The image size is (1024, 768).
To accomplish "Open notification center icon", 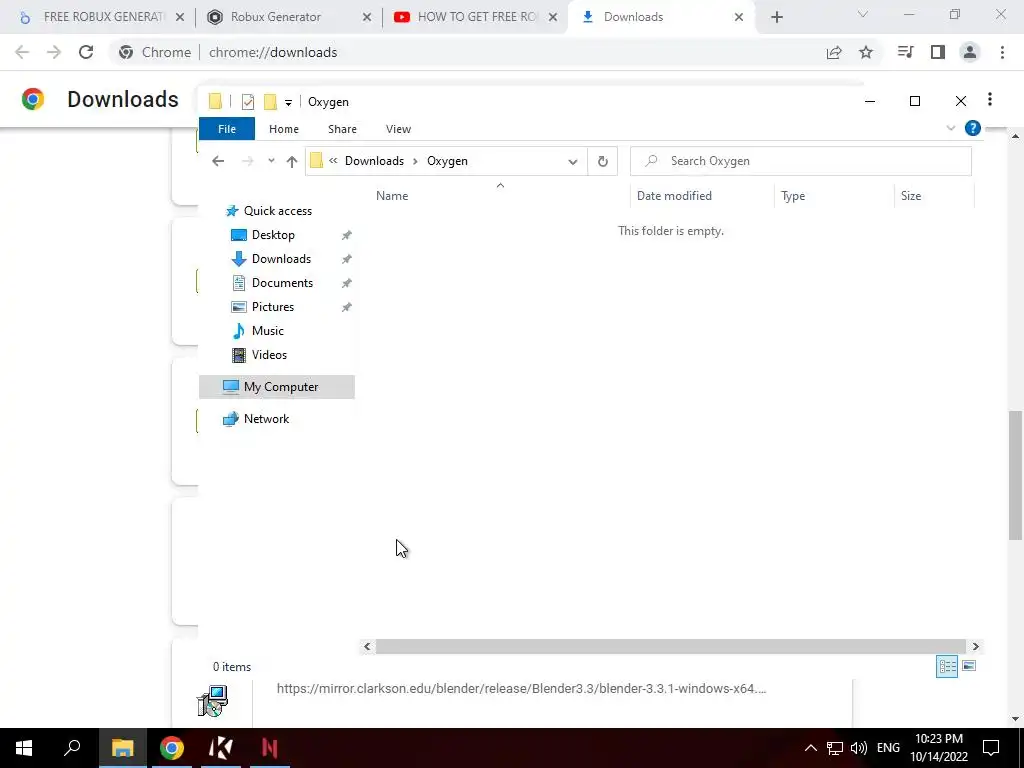I will click(x=991, y=748).
